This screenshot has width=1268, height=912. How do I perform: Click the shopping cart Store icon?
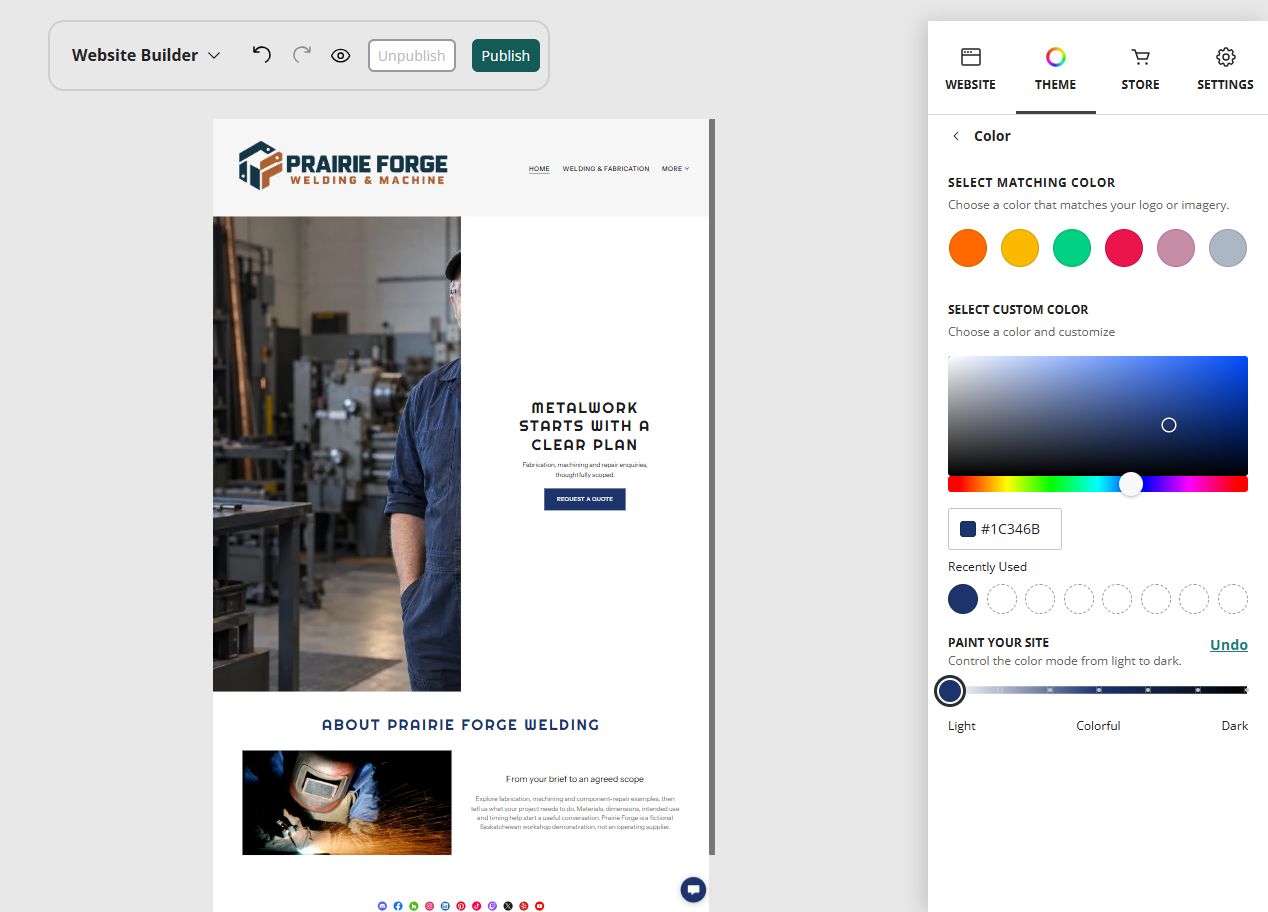(x=1140, y=57)
